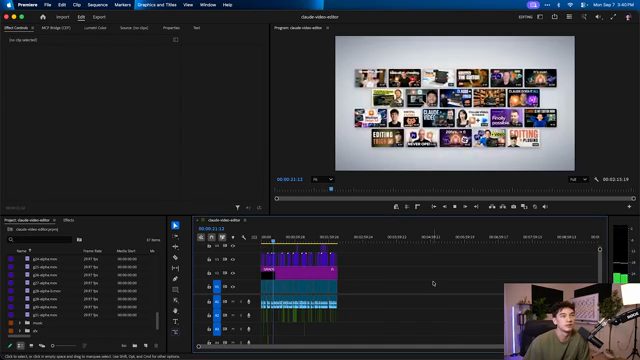Open the Full playback resolution dropdown

pos(578,179)
